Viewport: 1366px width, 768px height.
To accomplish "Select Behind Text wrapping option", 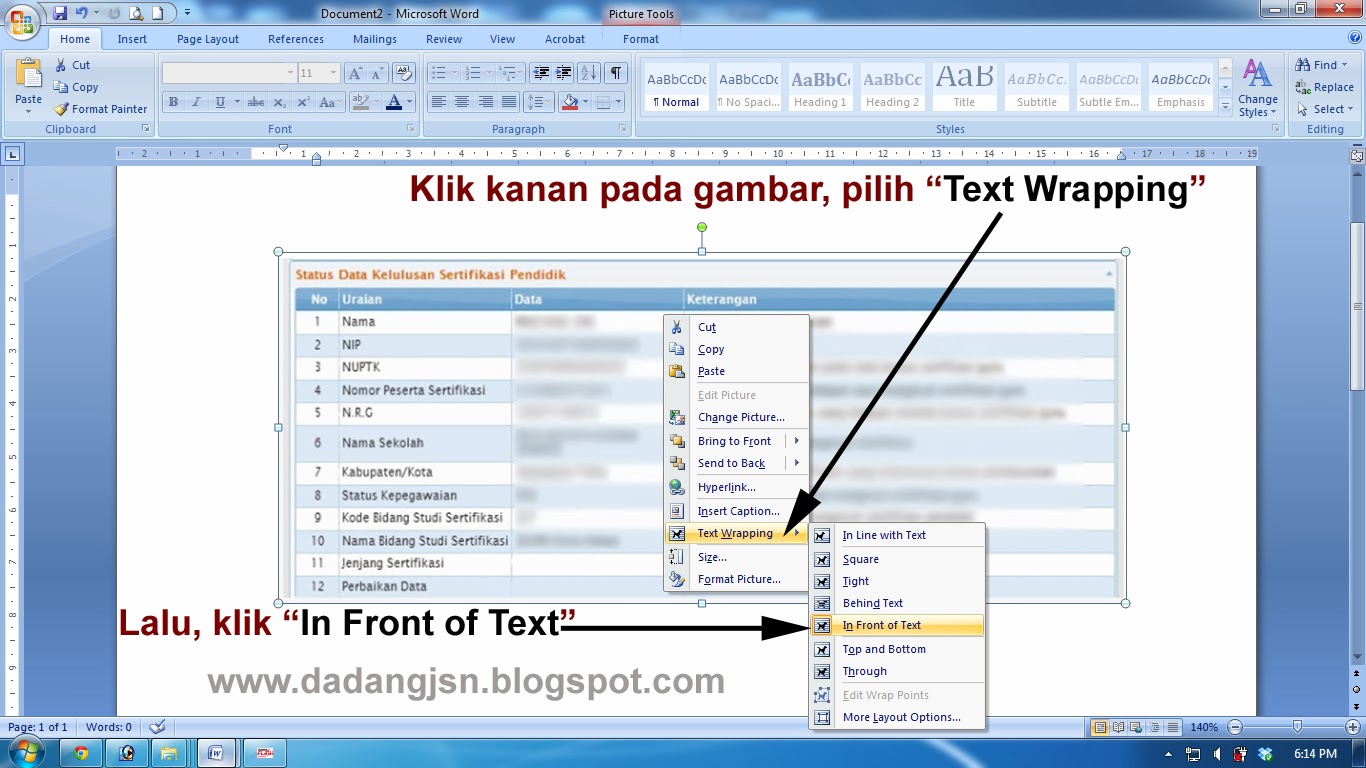I will coord(897,603).
